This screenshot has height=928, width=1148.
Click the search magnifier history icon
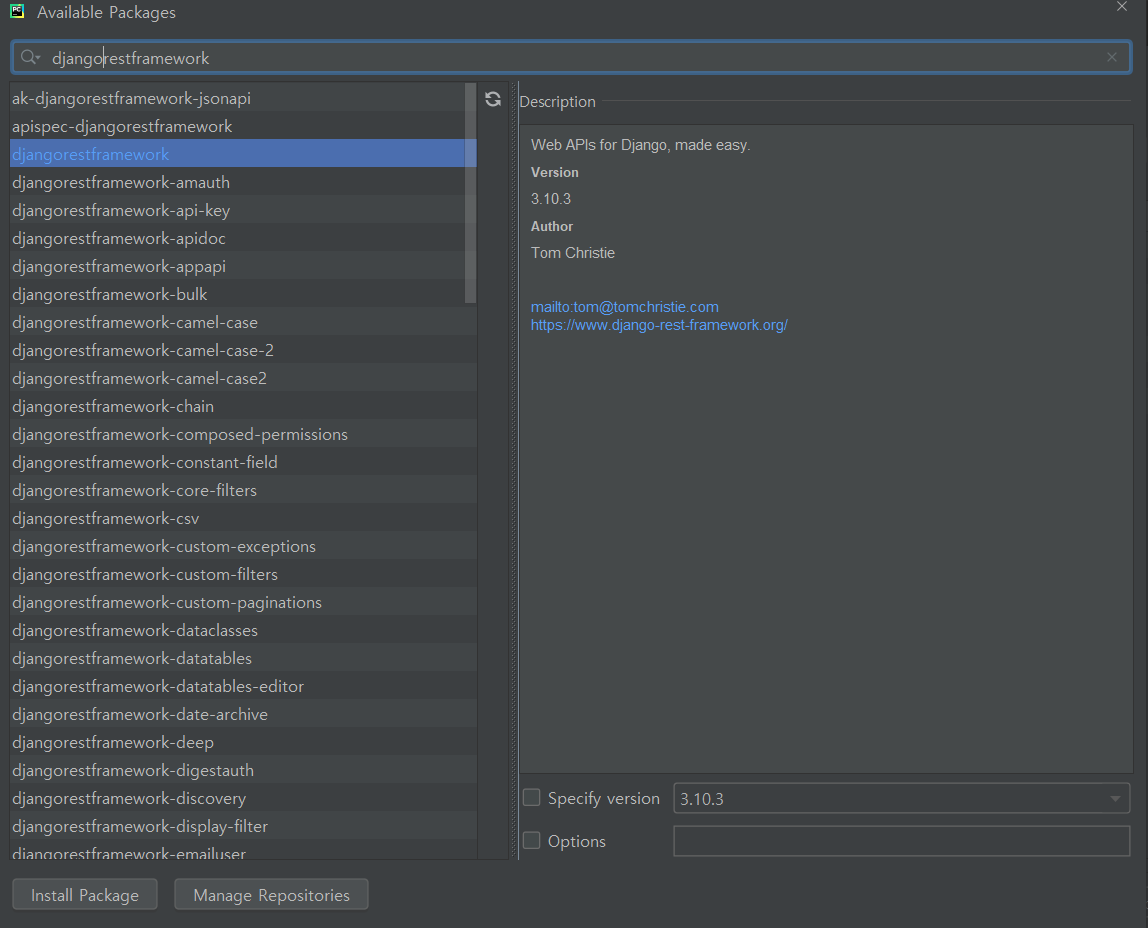[x=30, y=57]
